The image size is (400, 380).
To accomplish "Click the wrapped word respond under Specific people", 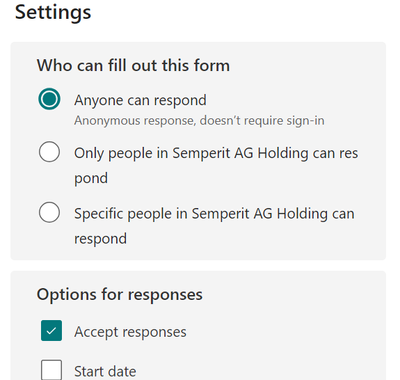I will point(100,239).
